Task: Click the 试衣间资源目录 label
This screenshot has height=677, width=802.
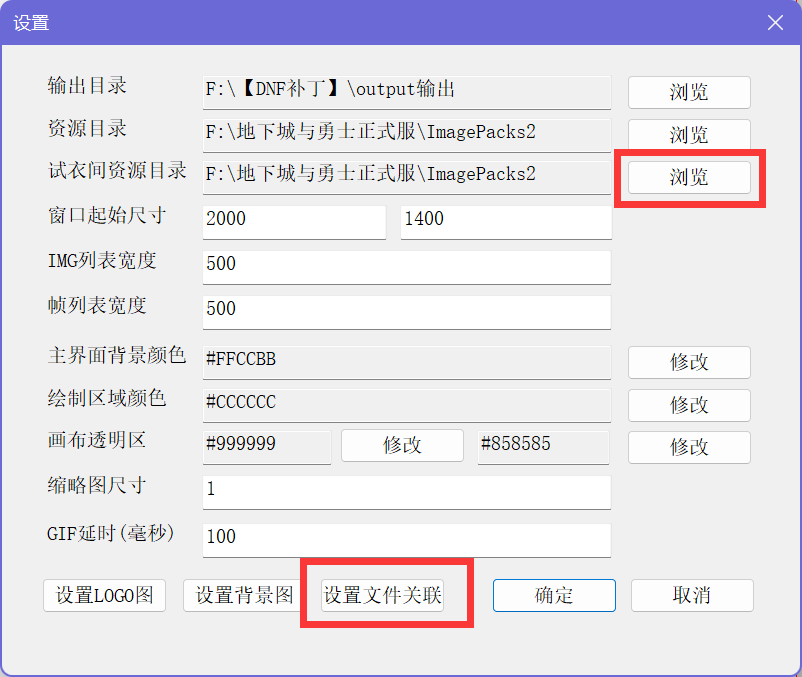Action: point(117,170)
